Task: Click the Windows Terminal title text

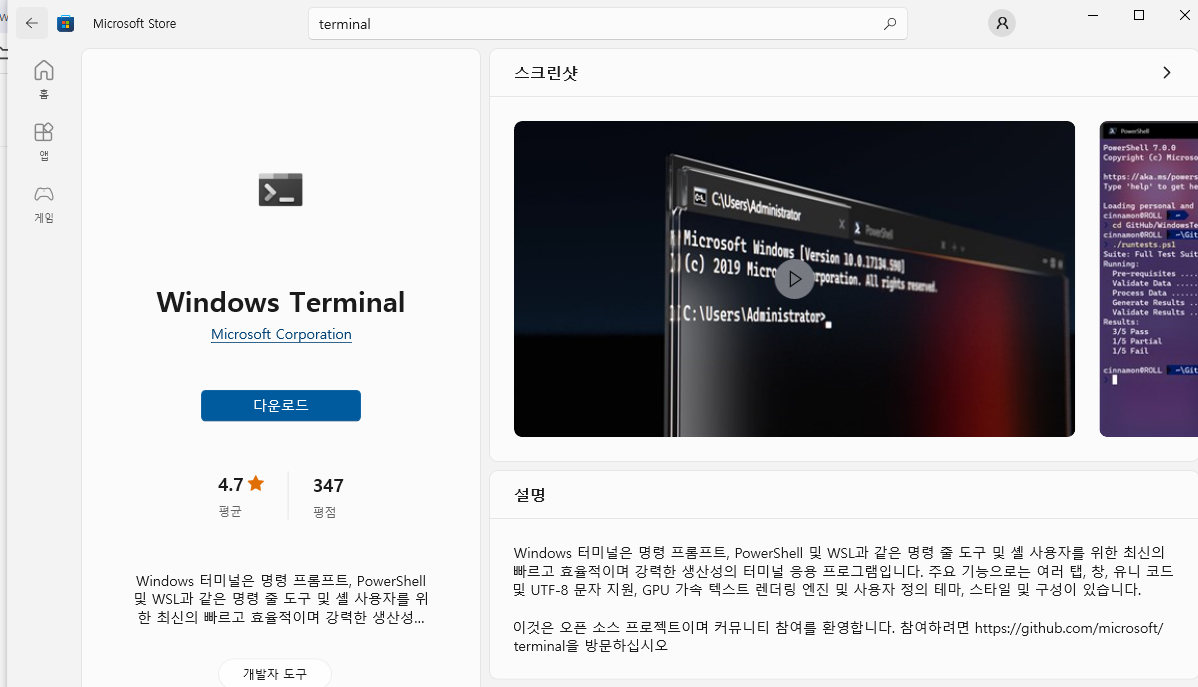Action: tap(280, 303)
